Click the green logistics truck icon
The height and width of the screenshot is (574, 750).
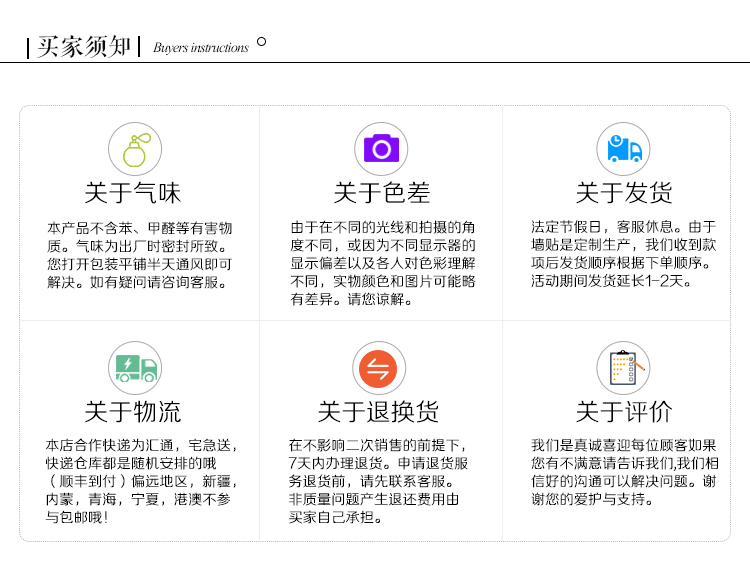coord(135,368)
